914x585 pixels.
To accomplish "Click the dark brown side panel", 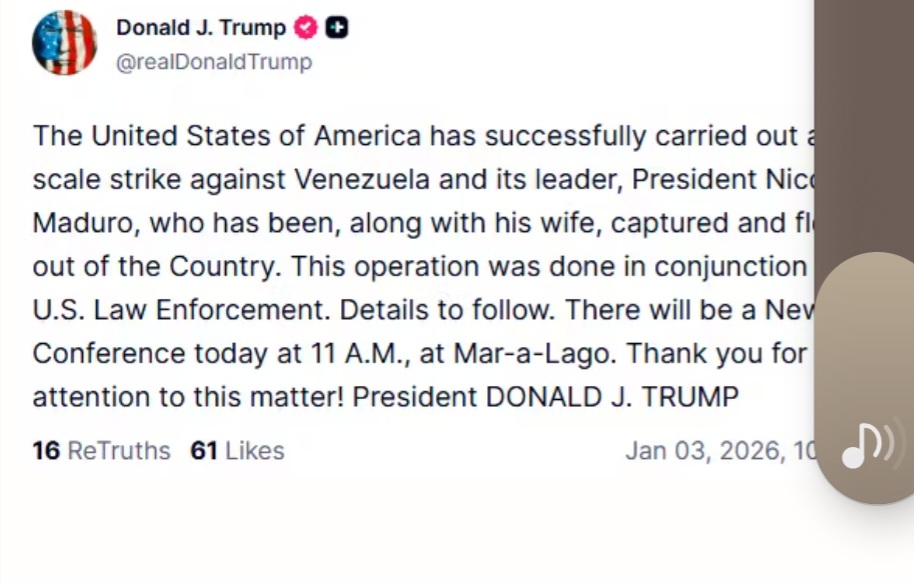I will pos(864,120).
